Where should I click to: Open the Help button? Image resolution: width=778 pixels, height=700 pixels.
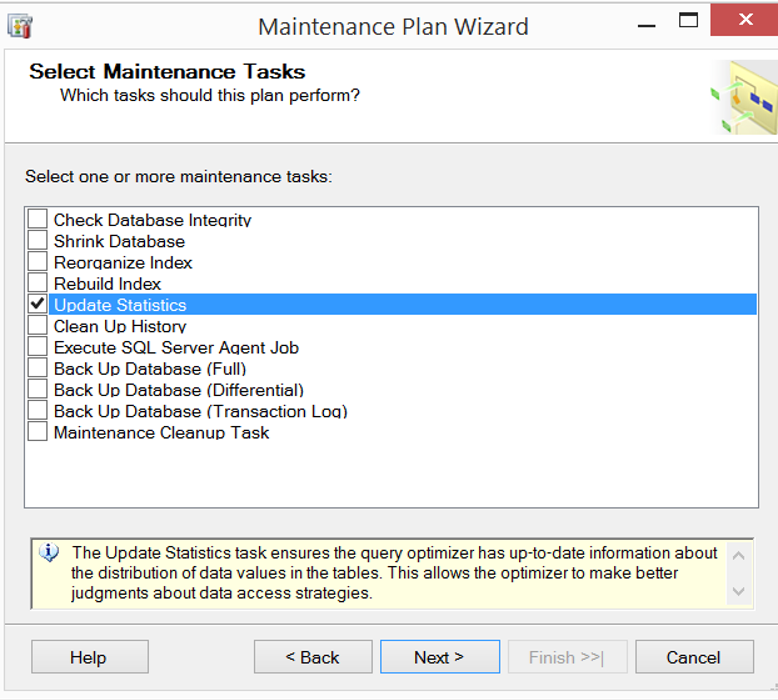click(x=90, y=657)
